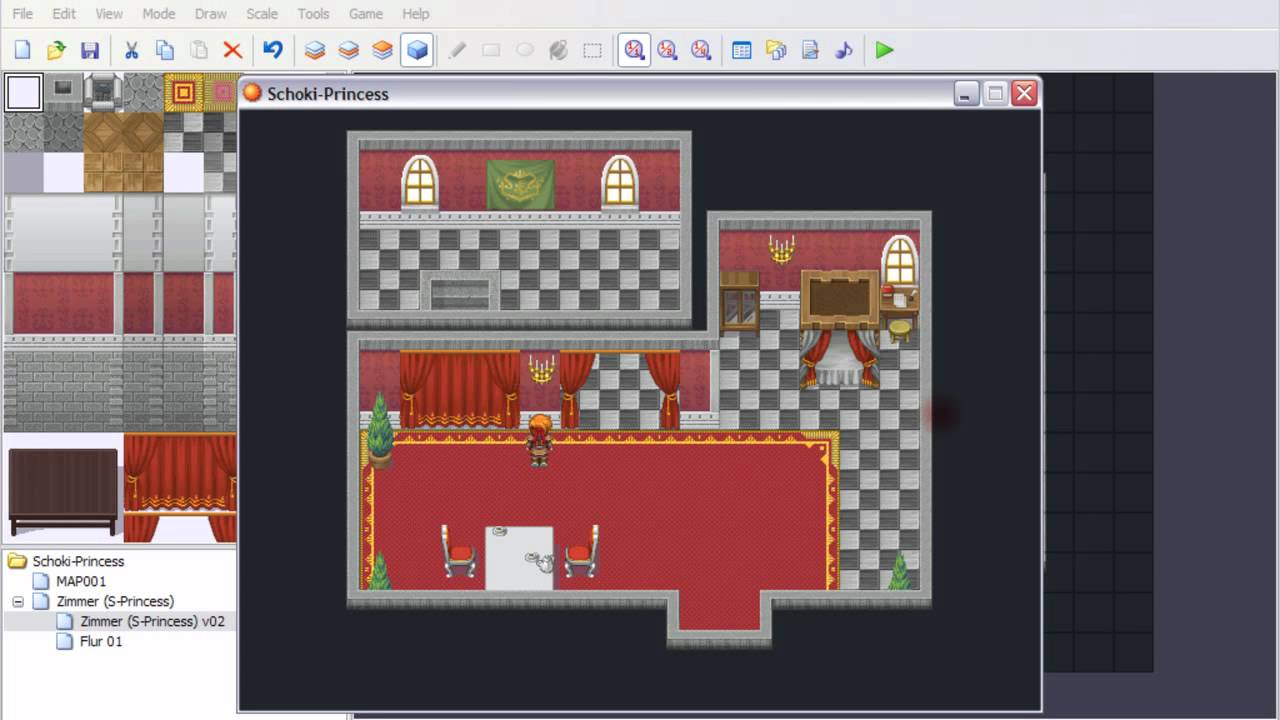Minimize the Schoki-Princess game window
The width and height of the screenshot is (1280, 720).
coord(965,94)
